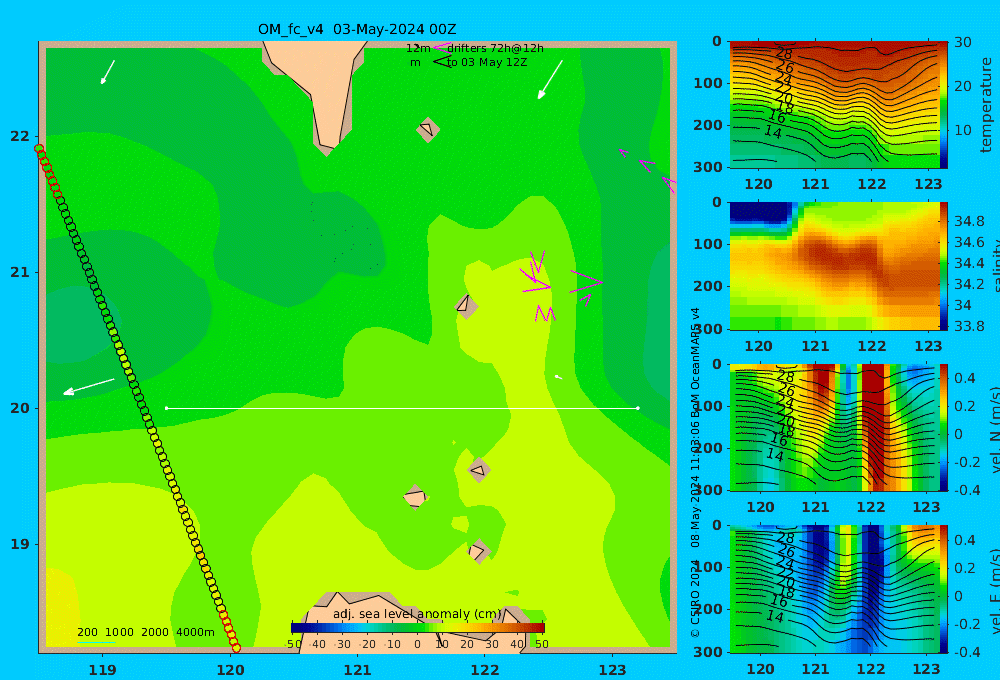Click the 34.8 tick on salinity color bar

tap(969, 221)
